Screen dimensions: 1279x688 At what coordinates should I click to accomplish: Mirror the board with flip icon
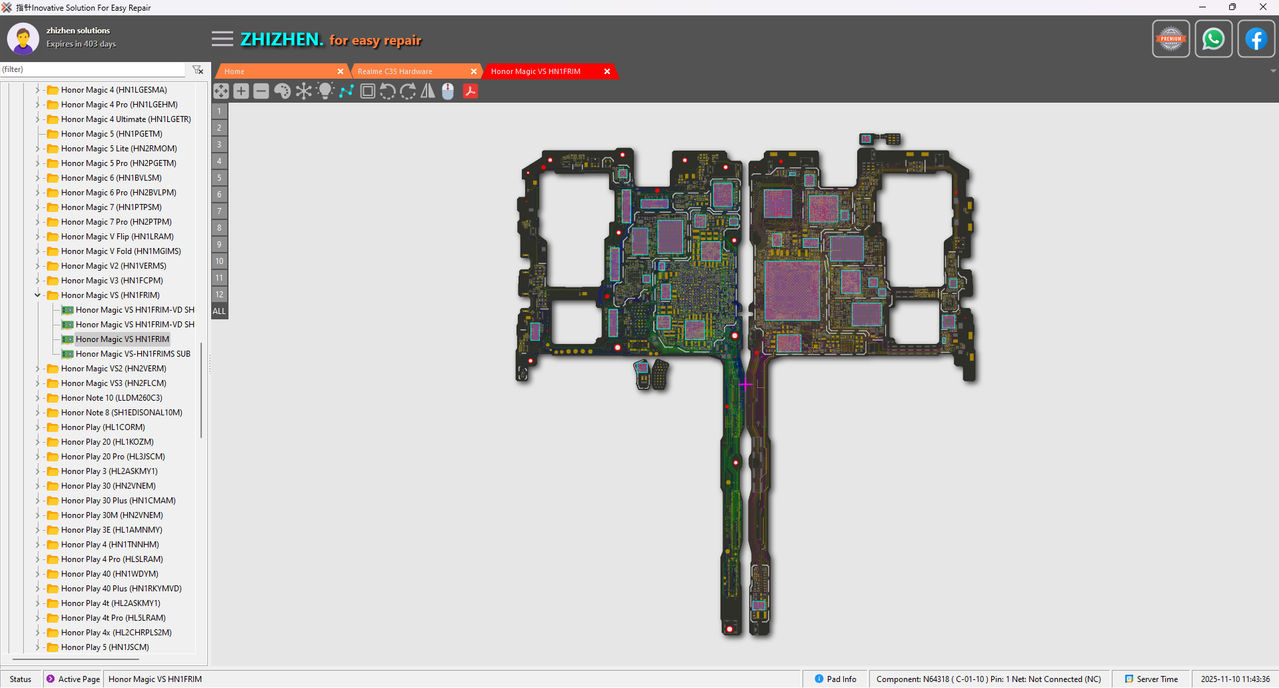[428, 91]
